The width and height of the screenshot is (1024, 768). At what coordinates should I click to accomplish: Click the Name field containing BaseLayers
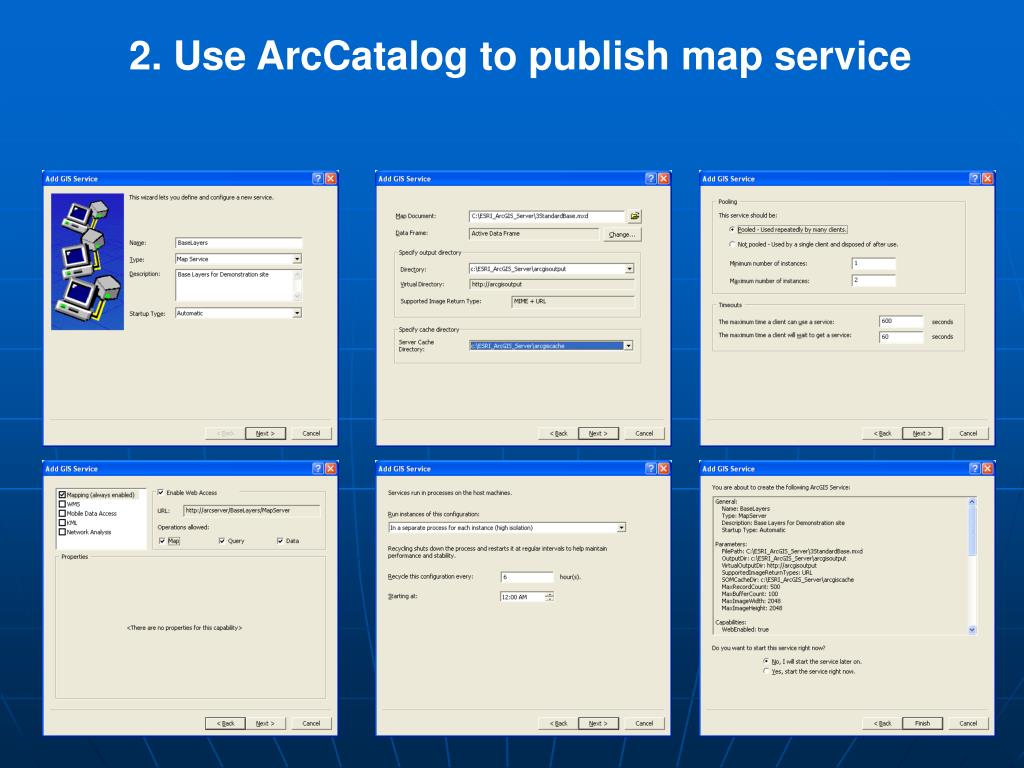click(x=238, y=243)
